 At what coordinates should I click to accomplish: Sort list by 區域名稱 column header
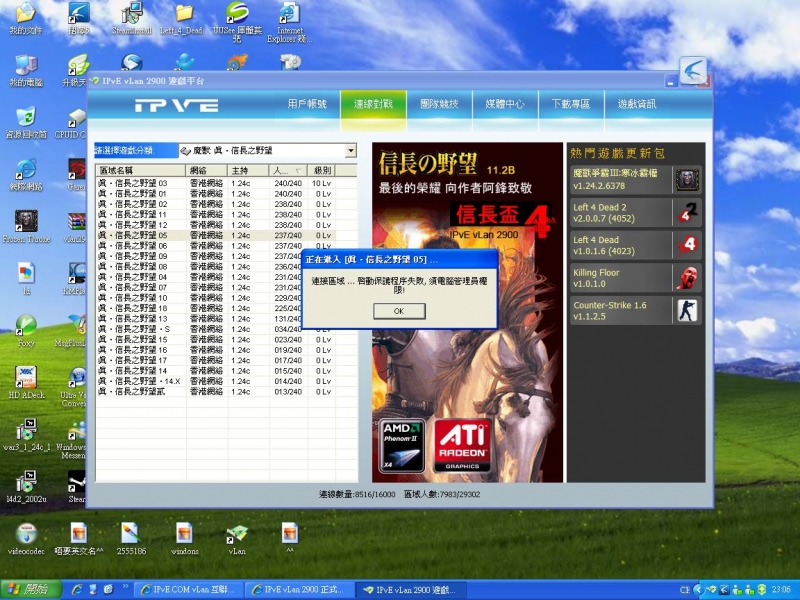[x=141, y=171]
